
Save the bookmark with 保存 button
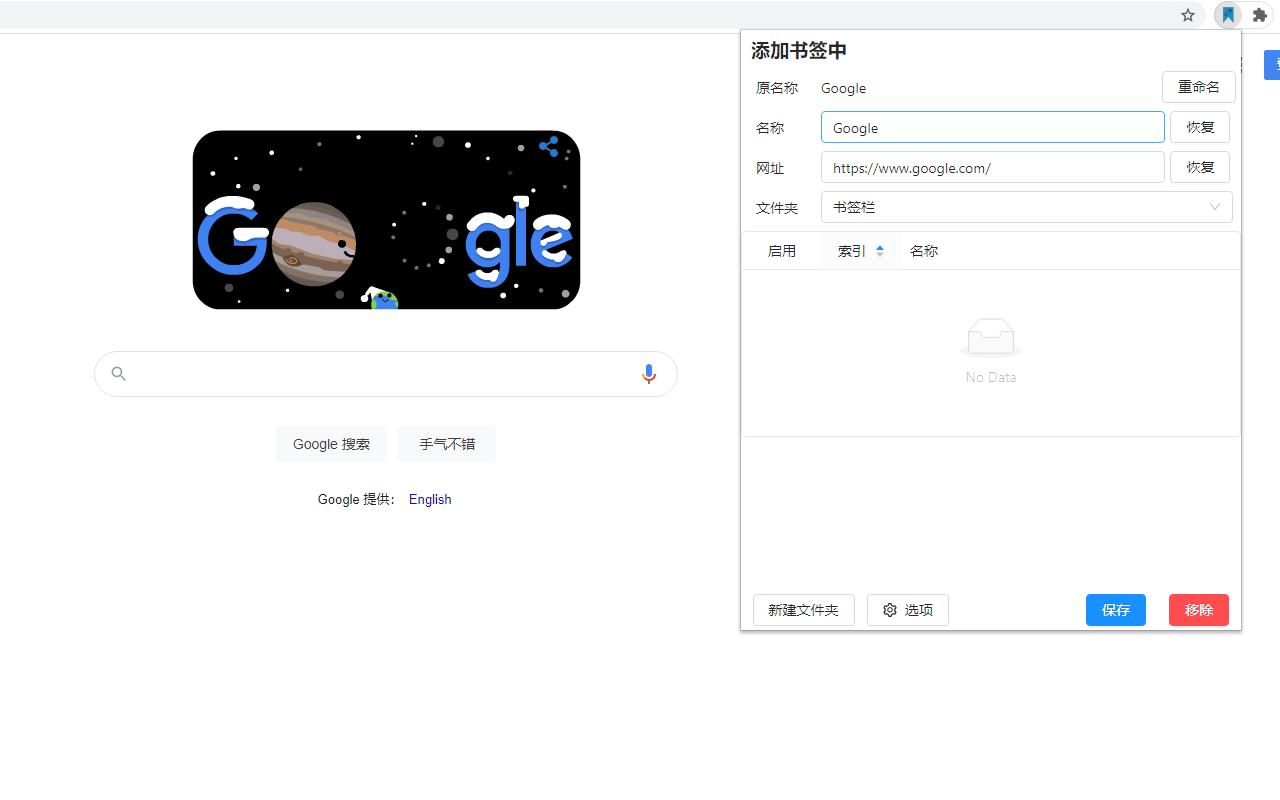point(1116,610)
